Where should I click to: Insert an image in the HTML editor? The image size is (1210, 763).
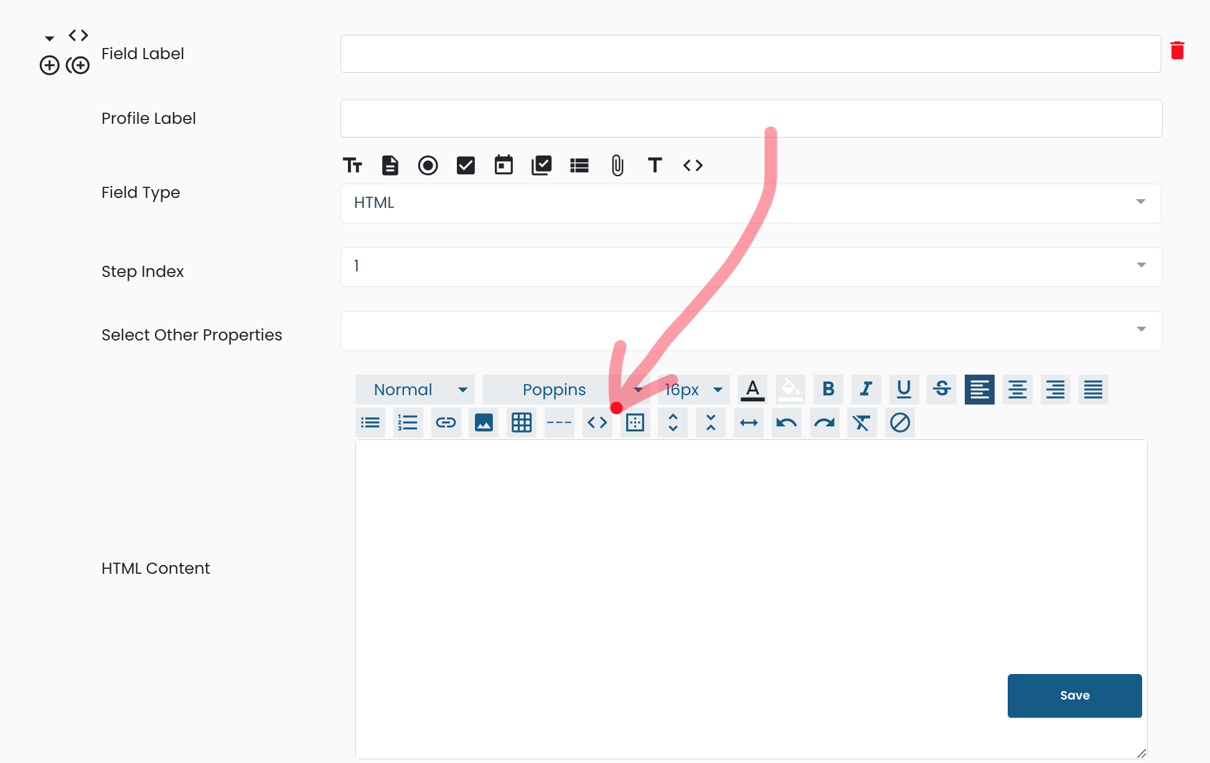(484, 422)
